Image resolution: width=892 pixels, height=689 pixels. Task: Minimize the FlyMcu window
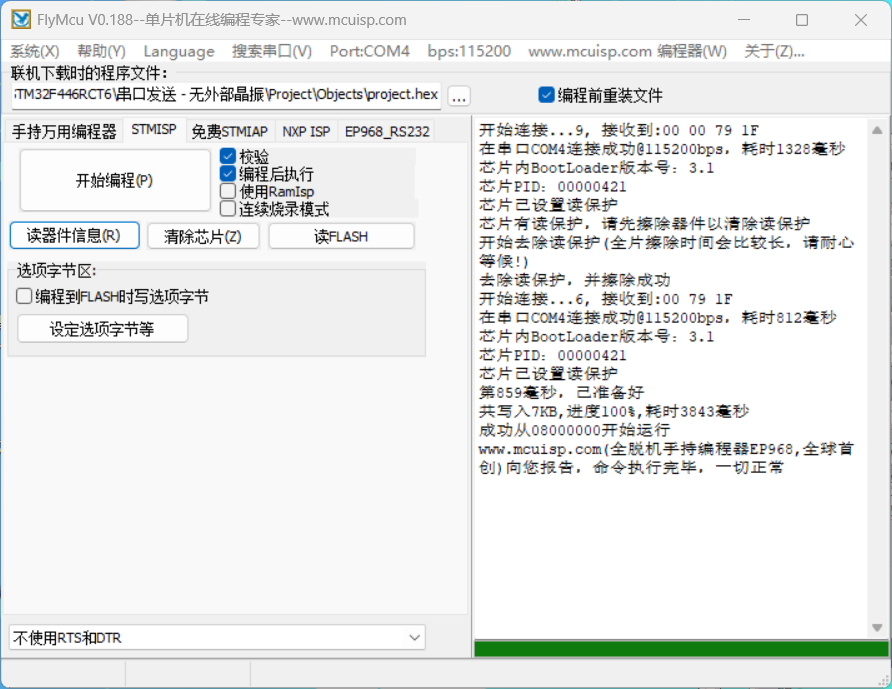[744, 20]
